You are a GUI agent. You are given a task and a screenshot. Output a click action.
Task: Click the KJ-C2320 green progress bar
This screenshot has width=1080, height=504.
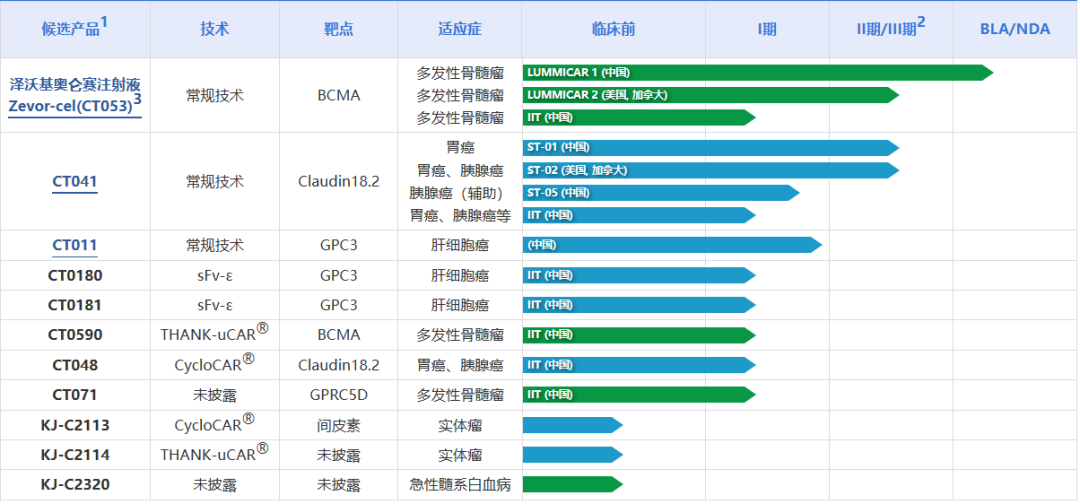(x=571, y=485)
